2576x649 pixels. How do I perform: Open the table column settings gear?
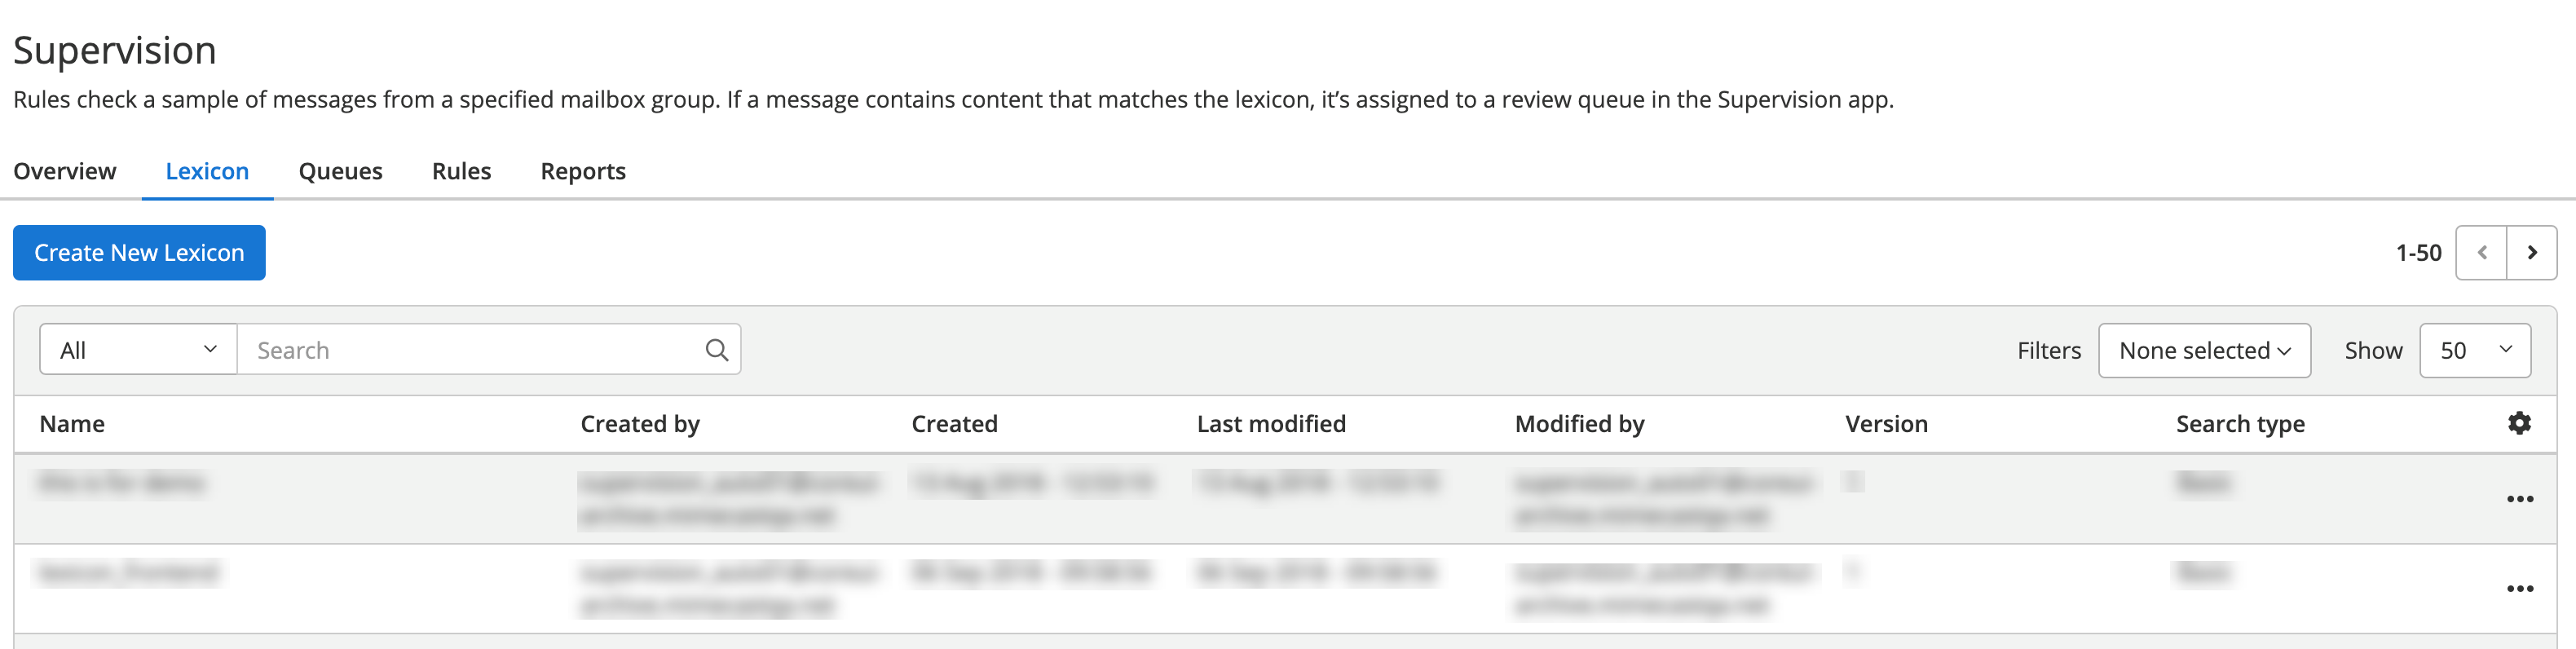point(2519,423)
